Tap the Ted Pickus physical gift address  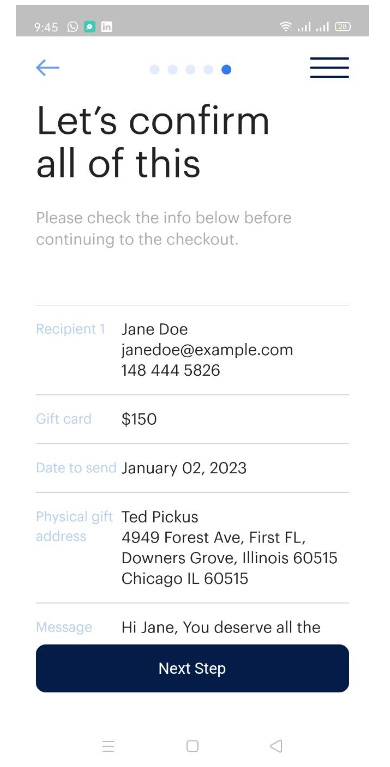229,548
